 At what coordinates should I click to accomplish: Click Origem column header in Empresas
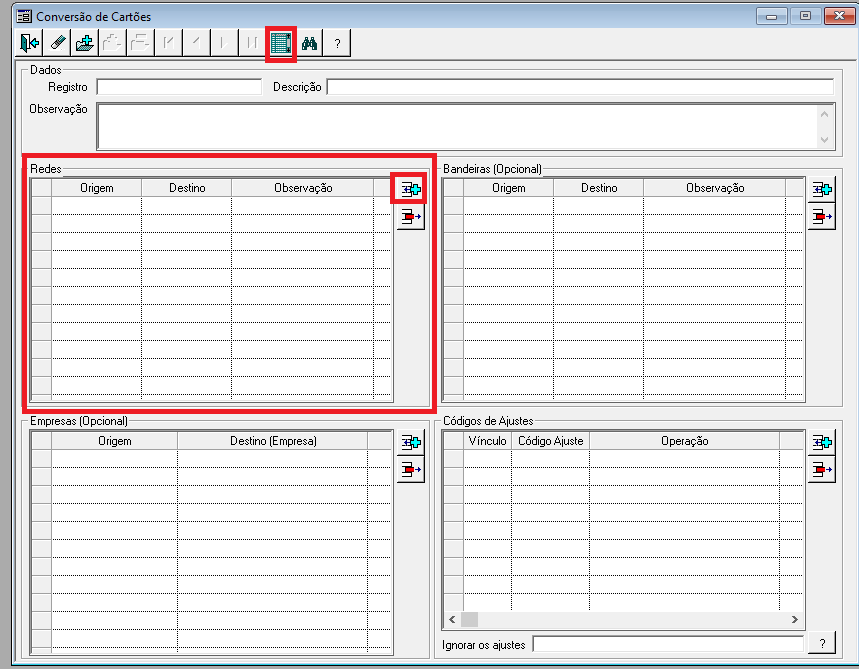click(x=114, y=441)
